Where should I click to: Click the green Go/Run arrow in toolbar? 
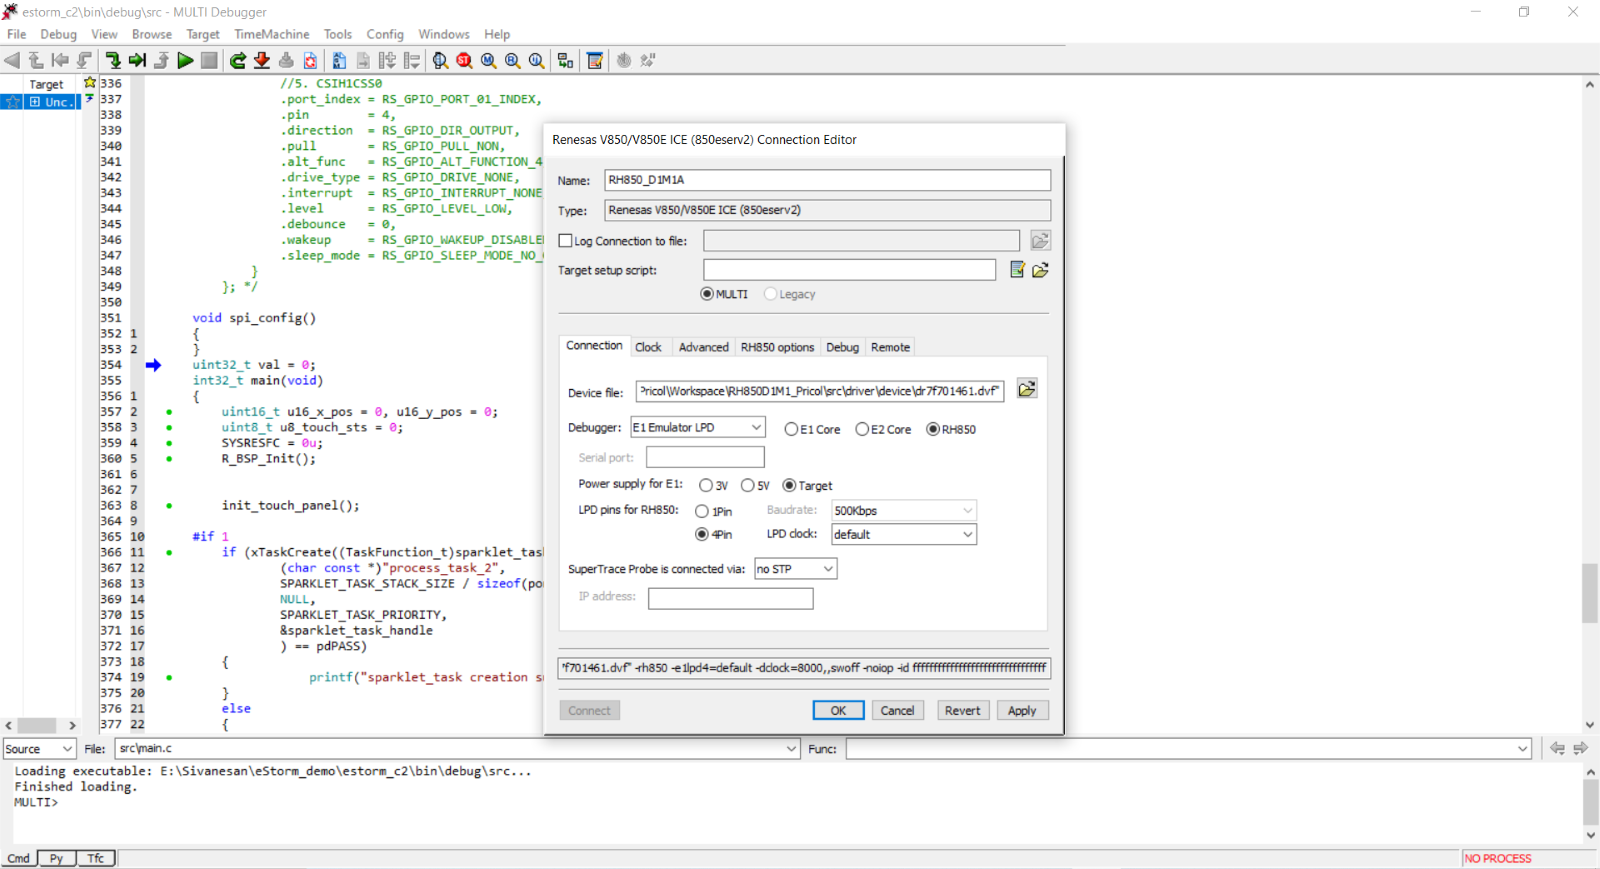(185, 60)
